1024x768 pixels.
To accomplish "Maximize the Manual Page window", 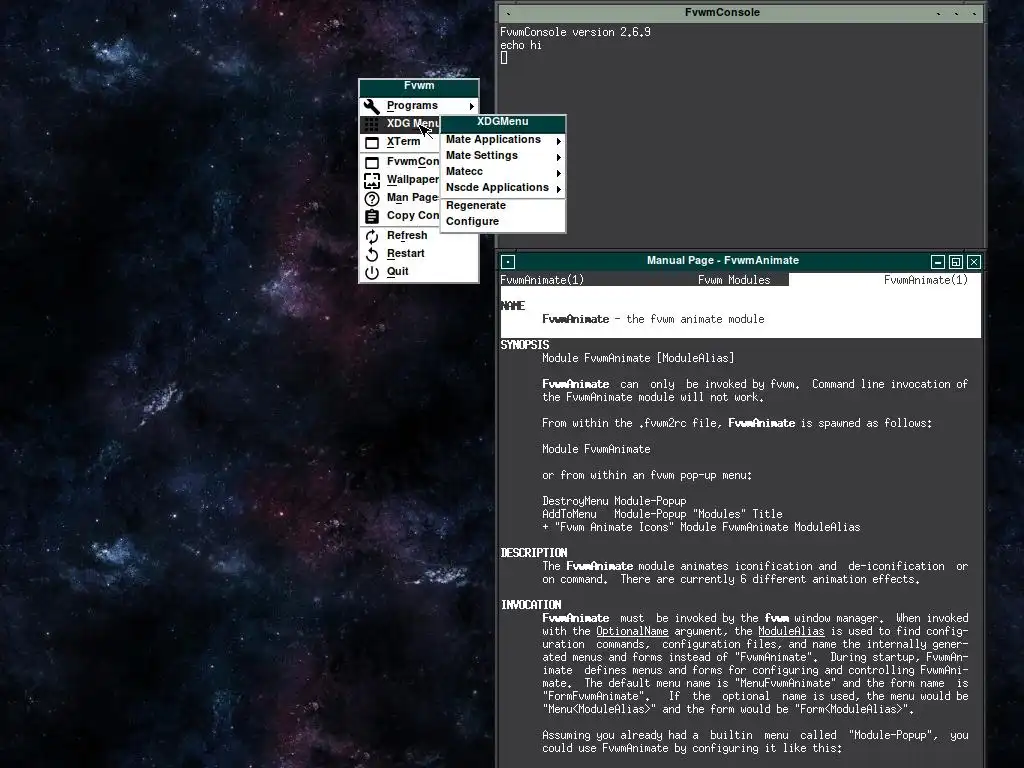I will [955, 262].
